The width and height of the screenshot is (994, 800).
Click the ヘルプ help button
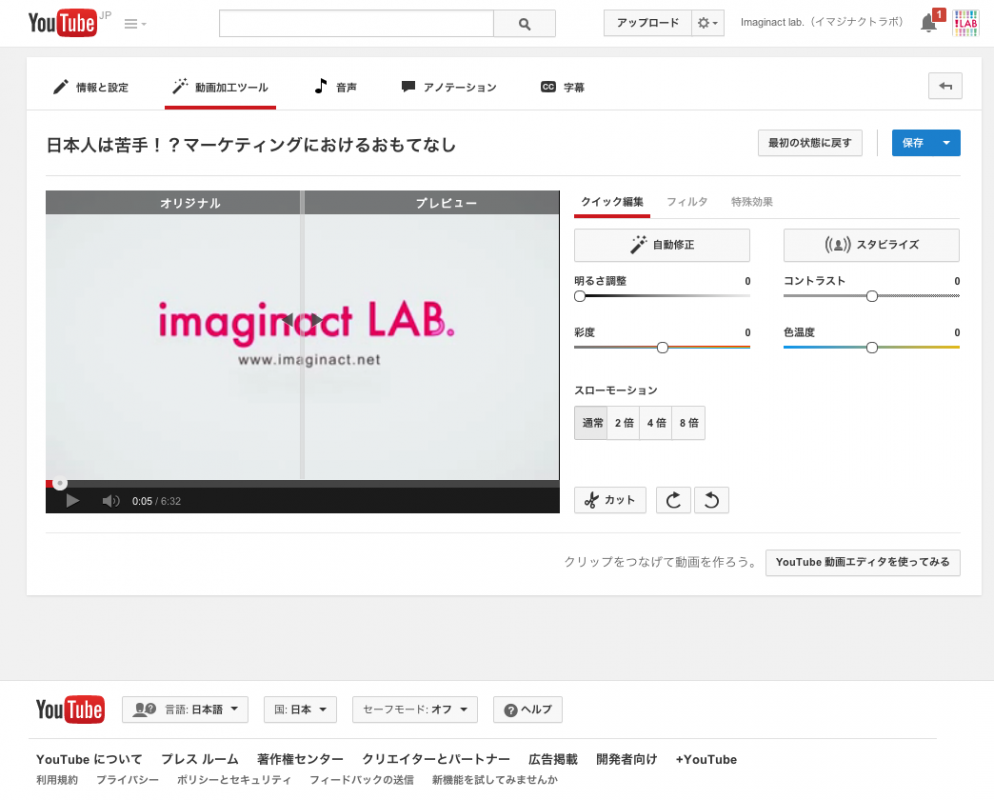pyautogui.click(x=527, y=709)
